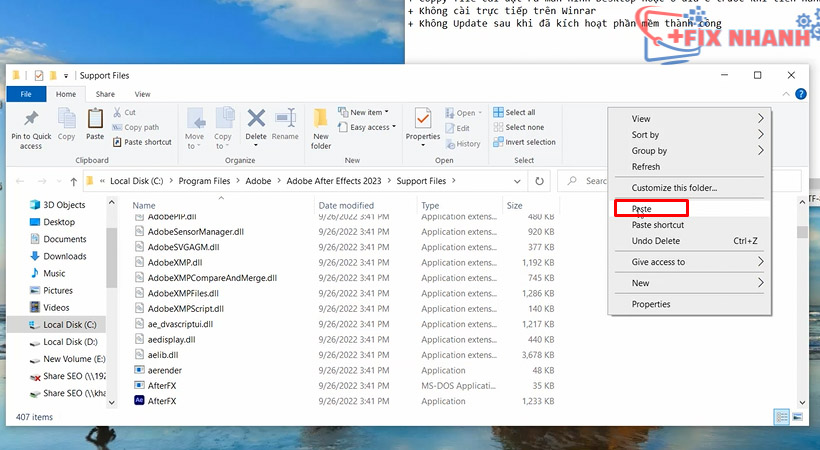This screenshot has height=450, width=820.
Task: Click the Pin to Quick access icon
Action: (31, 118)
